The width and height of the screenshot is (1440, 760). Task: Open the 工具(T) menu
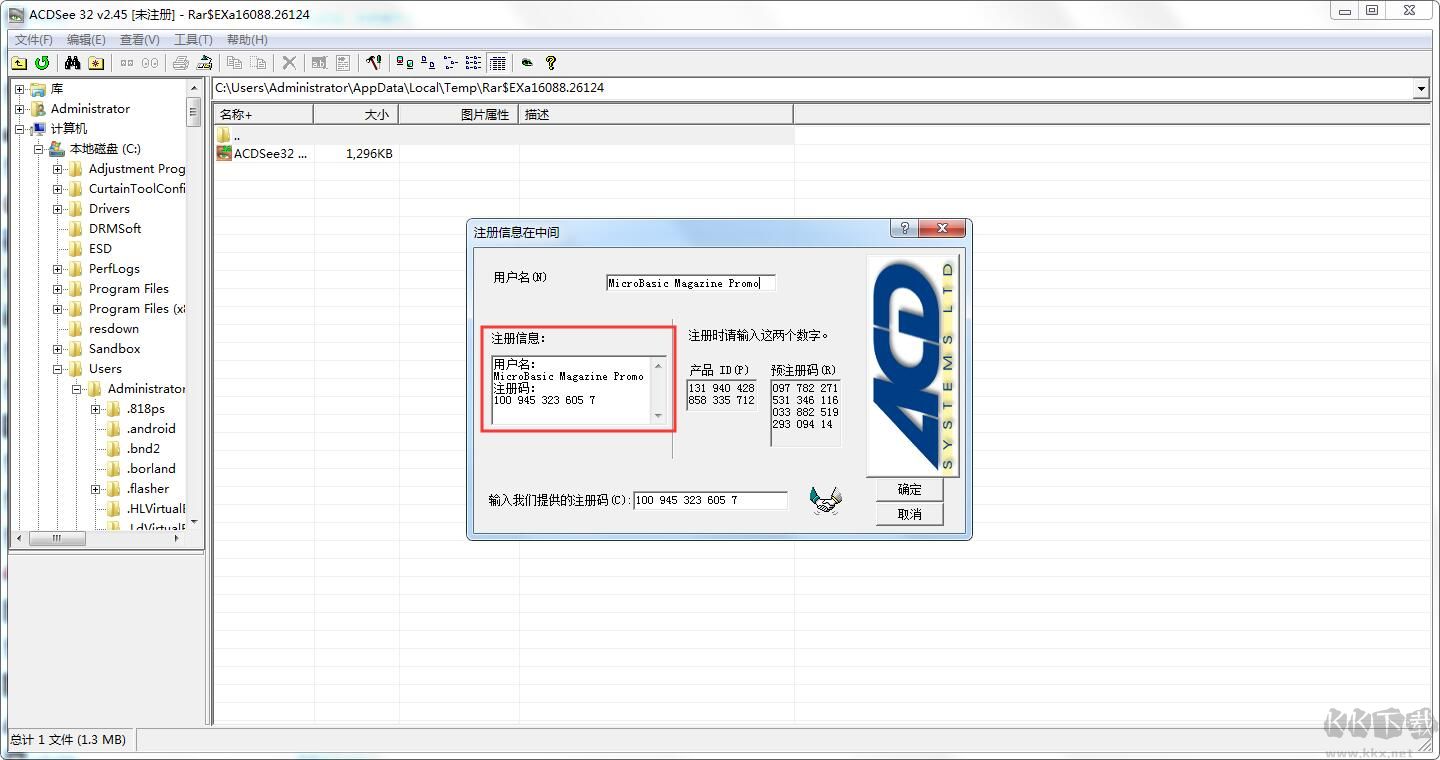point(193,39)
